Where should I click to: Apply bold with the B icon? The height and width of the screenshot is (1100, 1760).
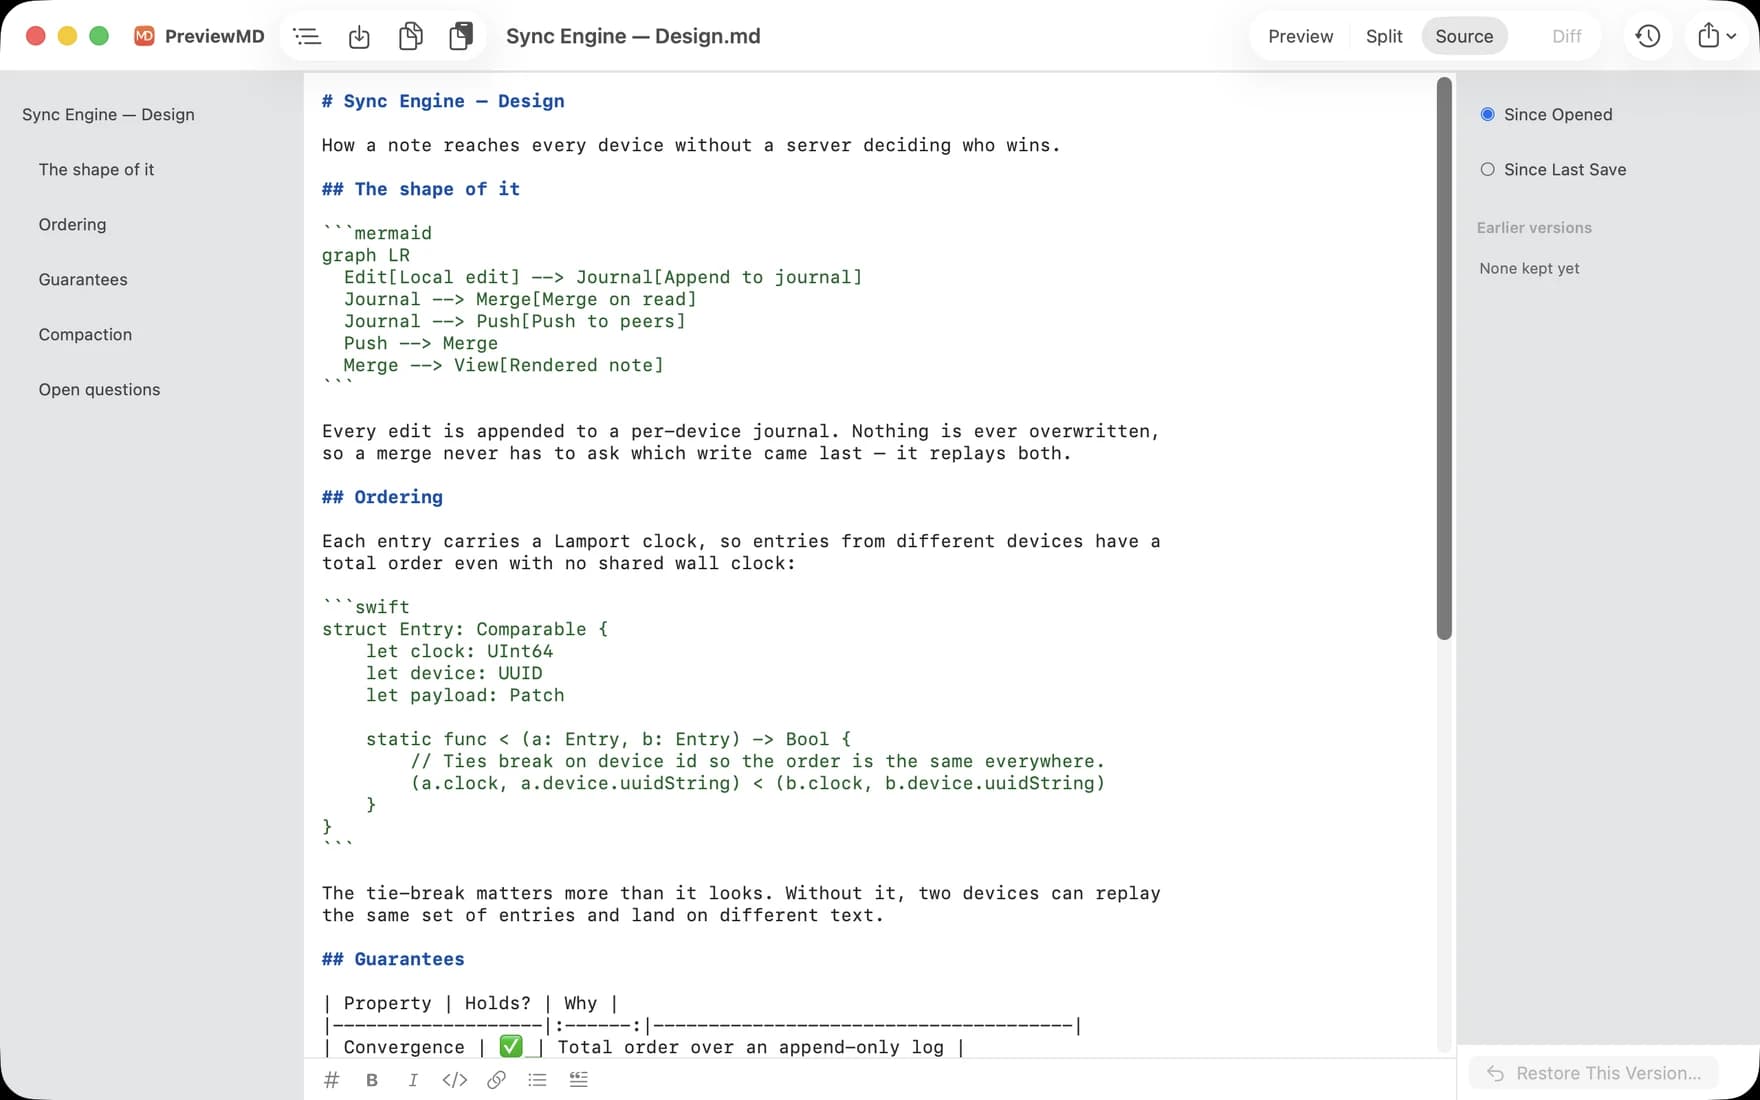(372, 1080)
